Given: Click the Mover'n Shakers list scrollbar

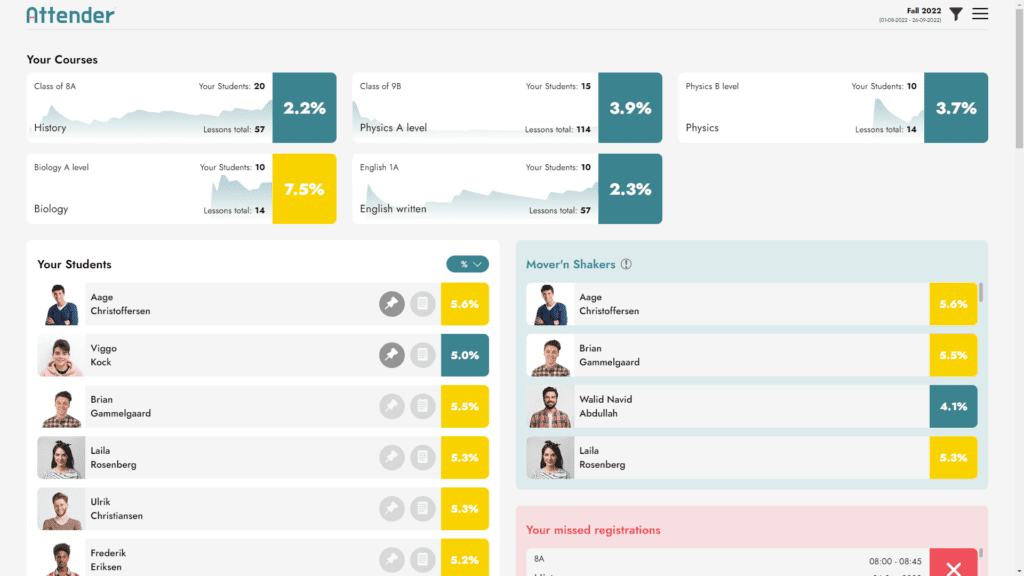Looking at the screenshot, I should (981, 292).
